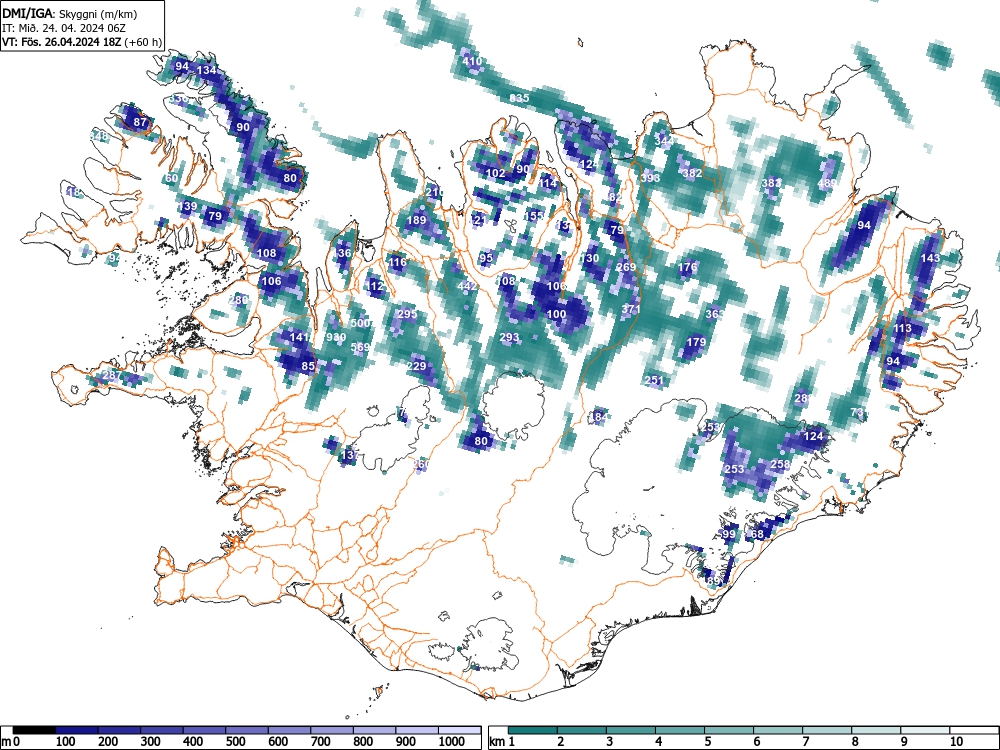Image resolution: width=1000 pixels, height=750 pixels.
Task: Click the 113 visibility value
Action: [902, 328]
